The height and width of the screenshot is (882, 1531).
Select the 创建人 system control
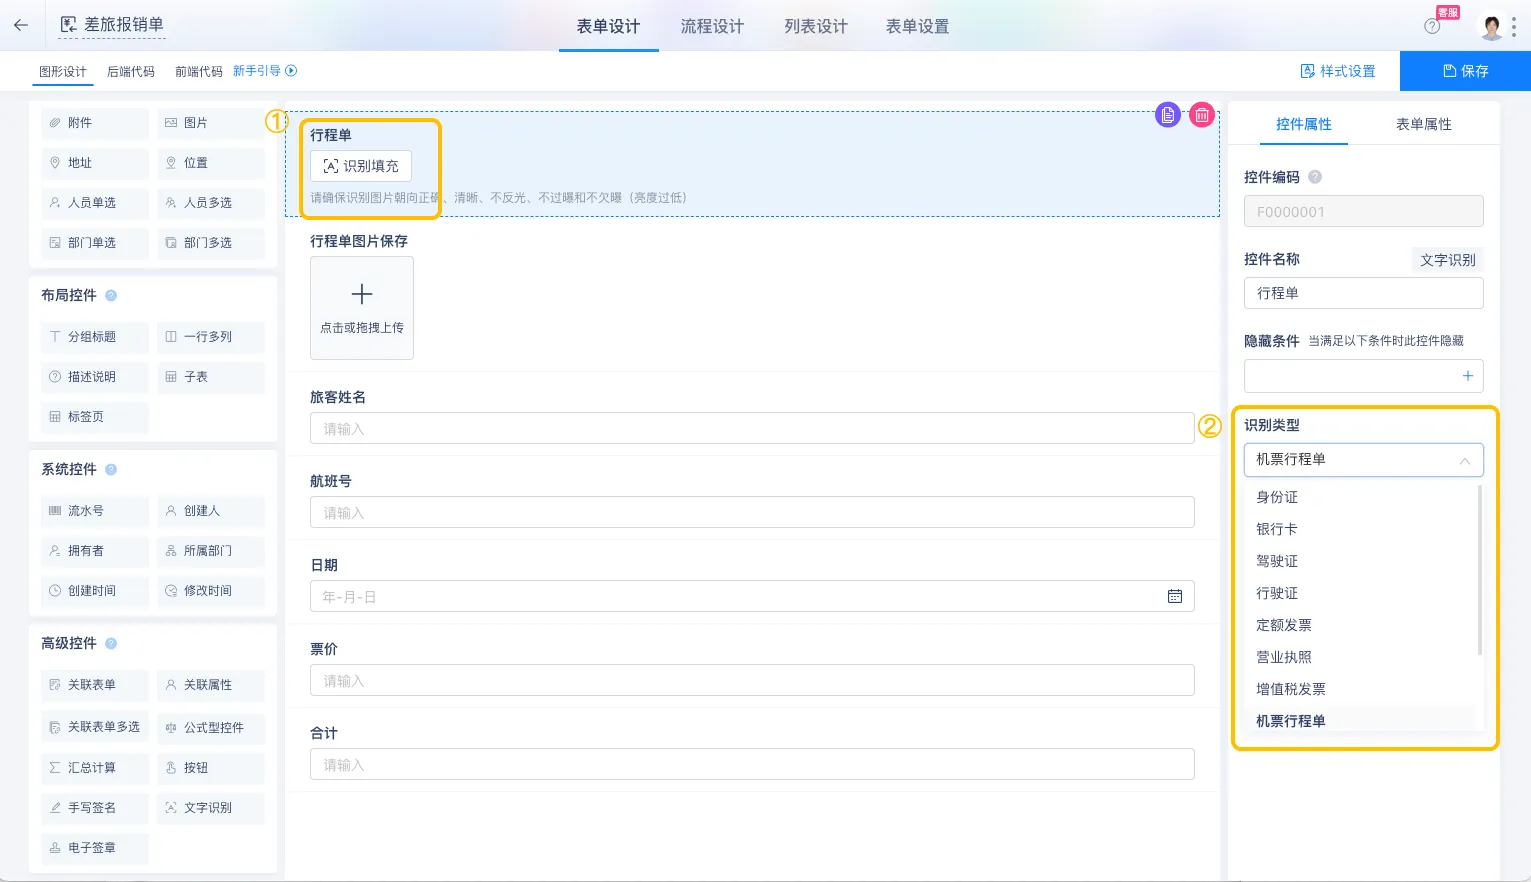click(x=211, y=511)
